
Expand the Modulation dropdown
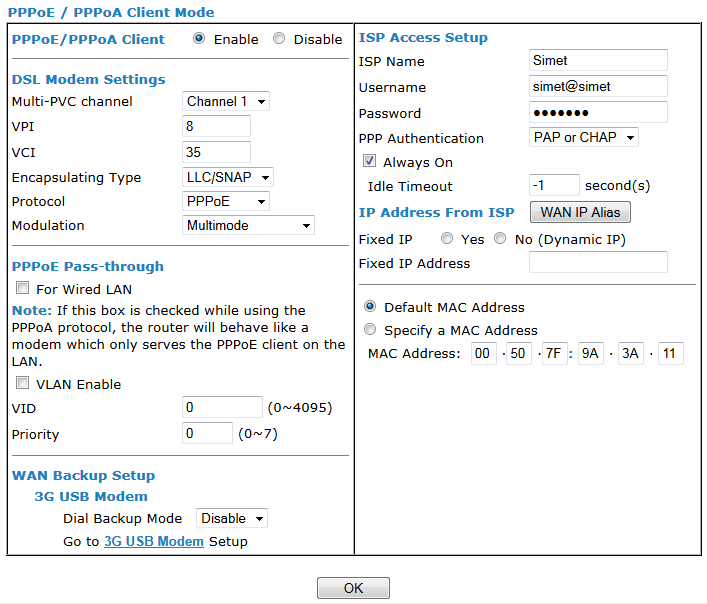click(249, 225)
